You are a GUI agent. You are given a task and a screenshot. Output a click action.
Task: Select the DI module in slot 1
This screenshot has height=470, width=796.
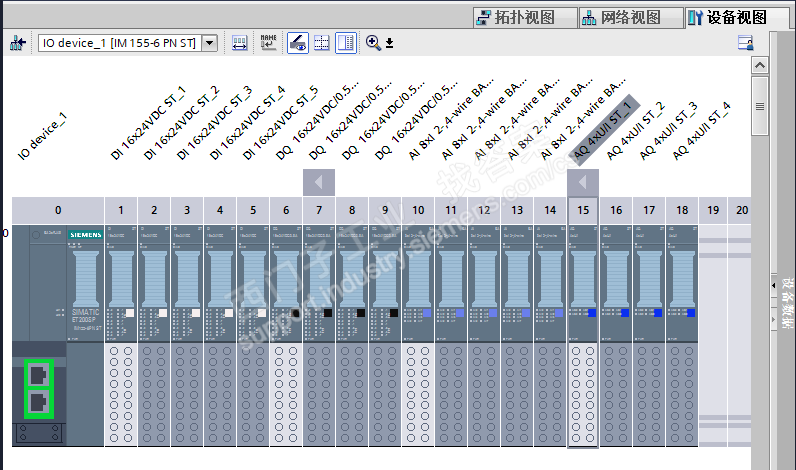click(x=121, y=284)
